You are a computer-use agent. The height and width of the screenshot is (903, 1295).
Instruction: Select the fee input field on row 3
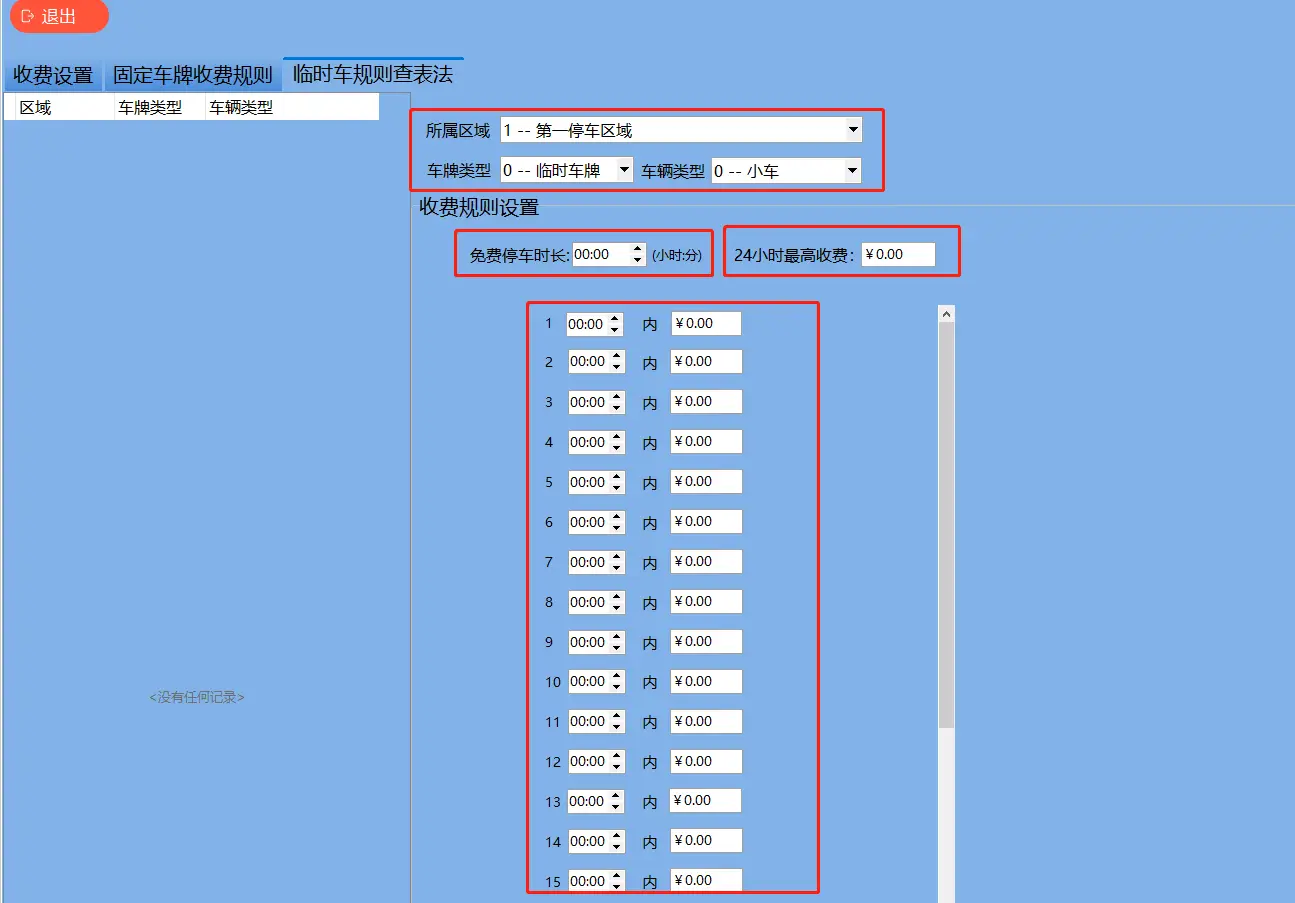pos(706,401)
